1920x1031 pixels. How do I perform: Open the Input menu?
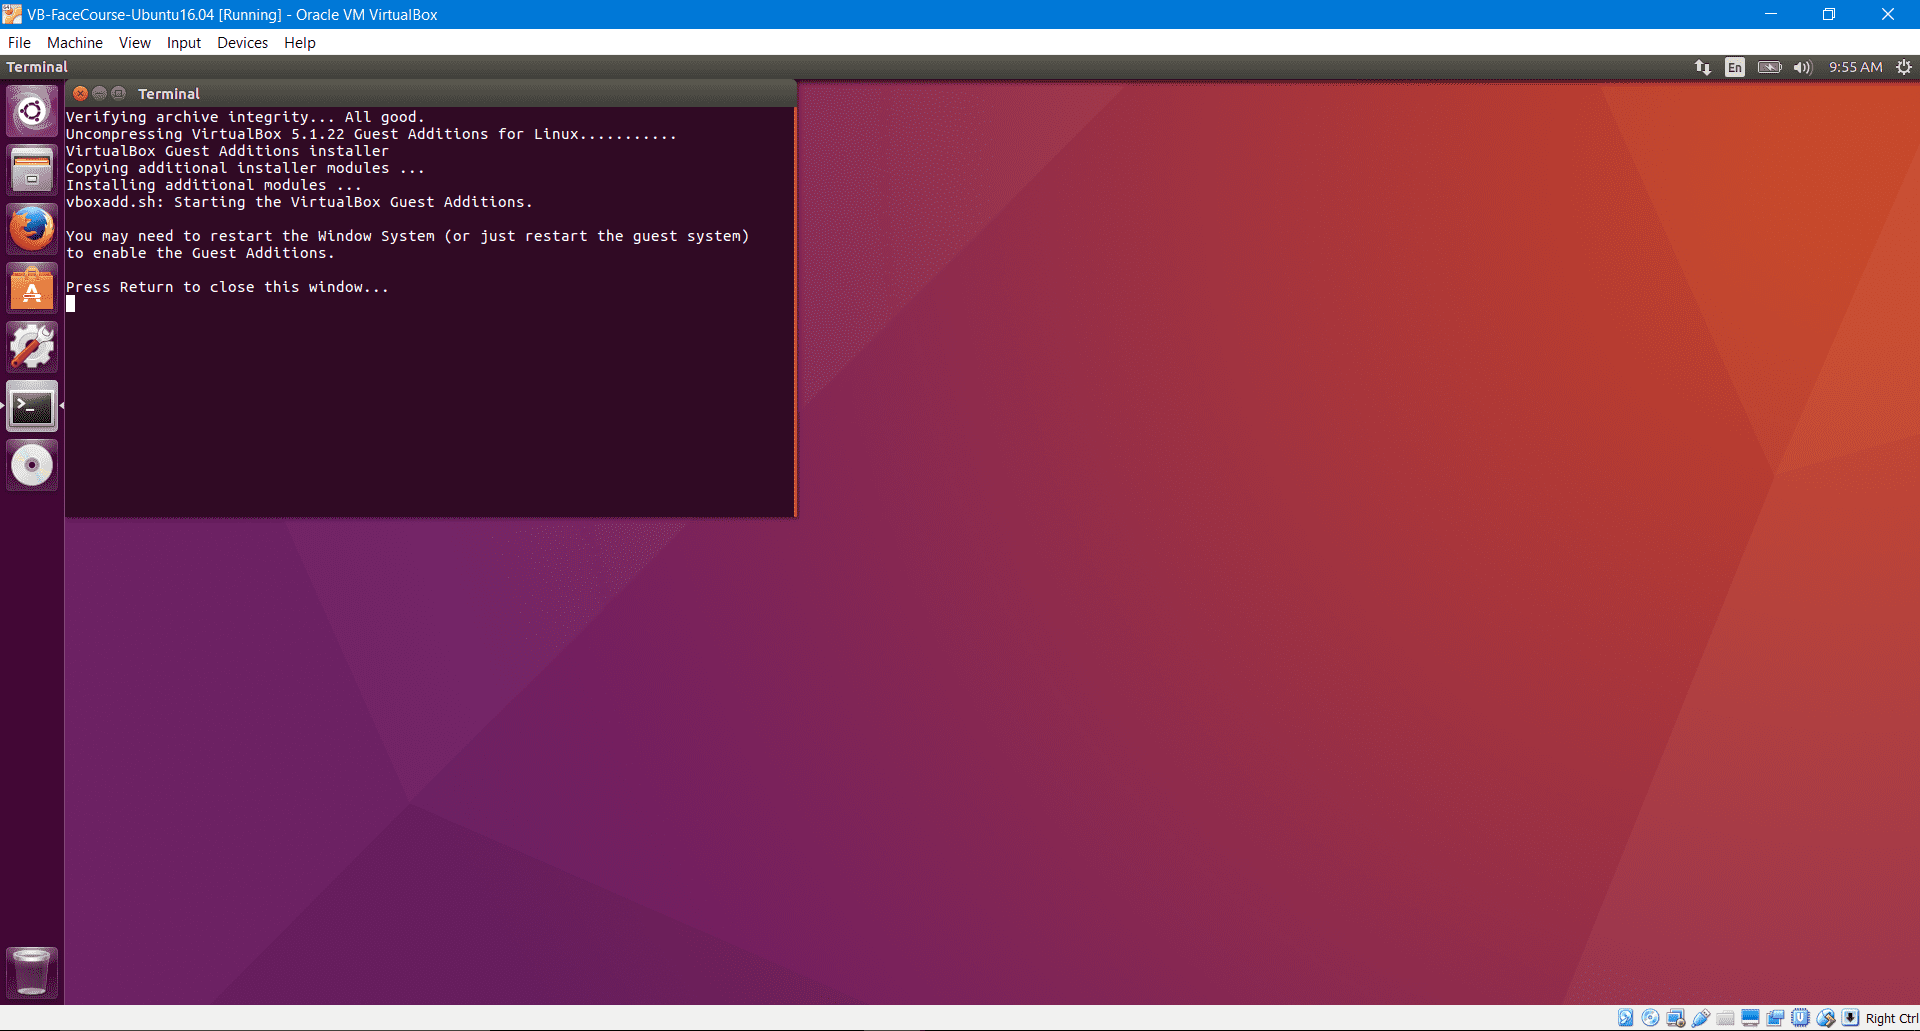(x=184, y=43)
